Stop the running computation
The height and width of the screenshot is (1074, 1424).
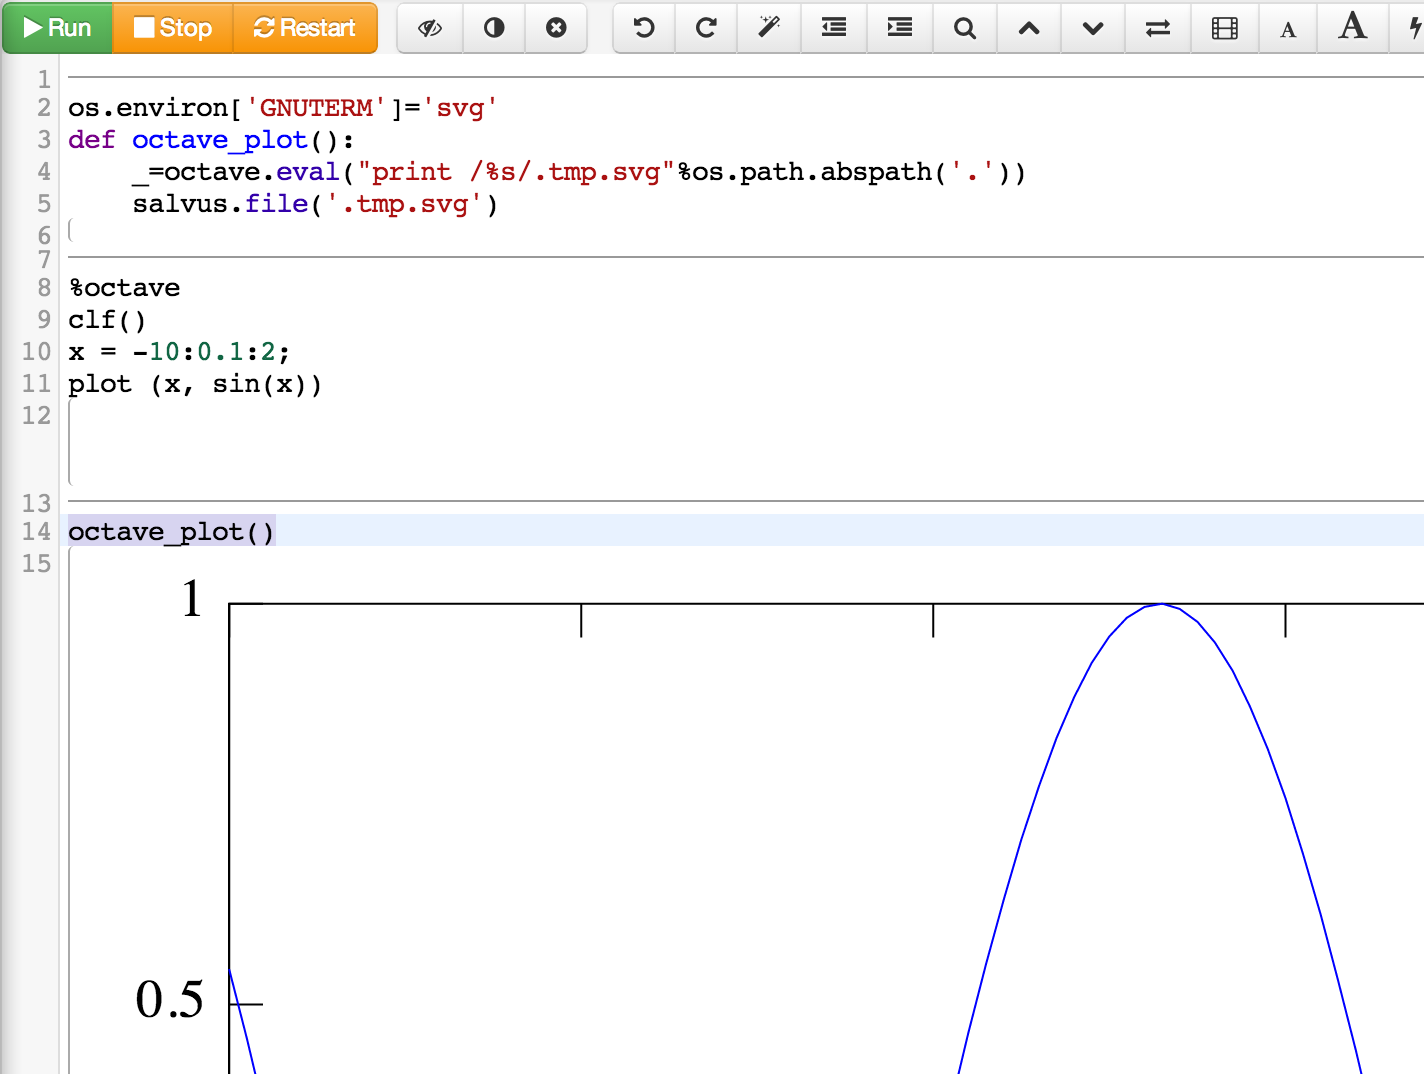(173, 28)
